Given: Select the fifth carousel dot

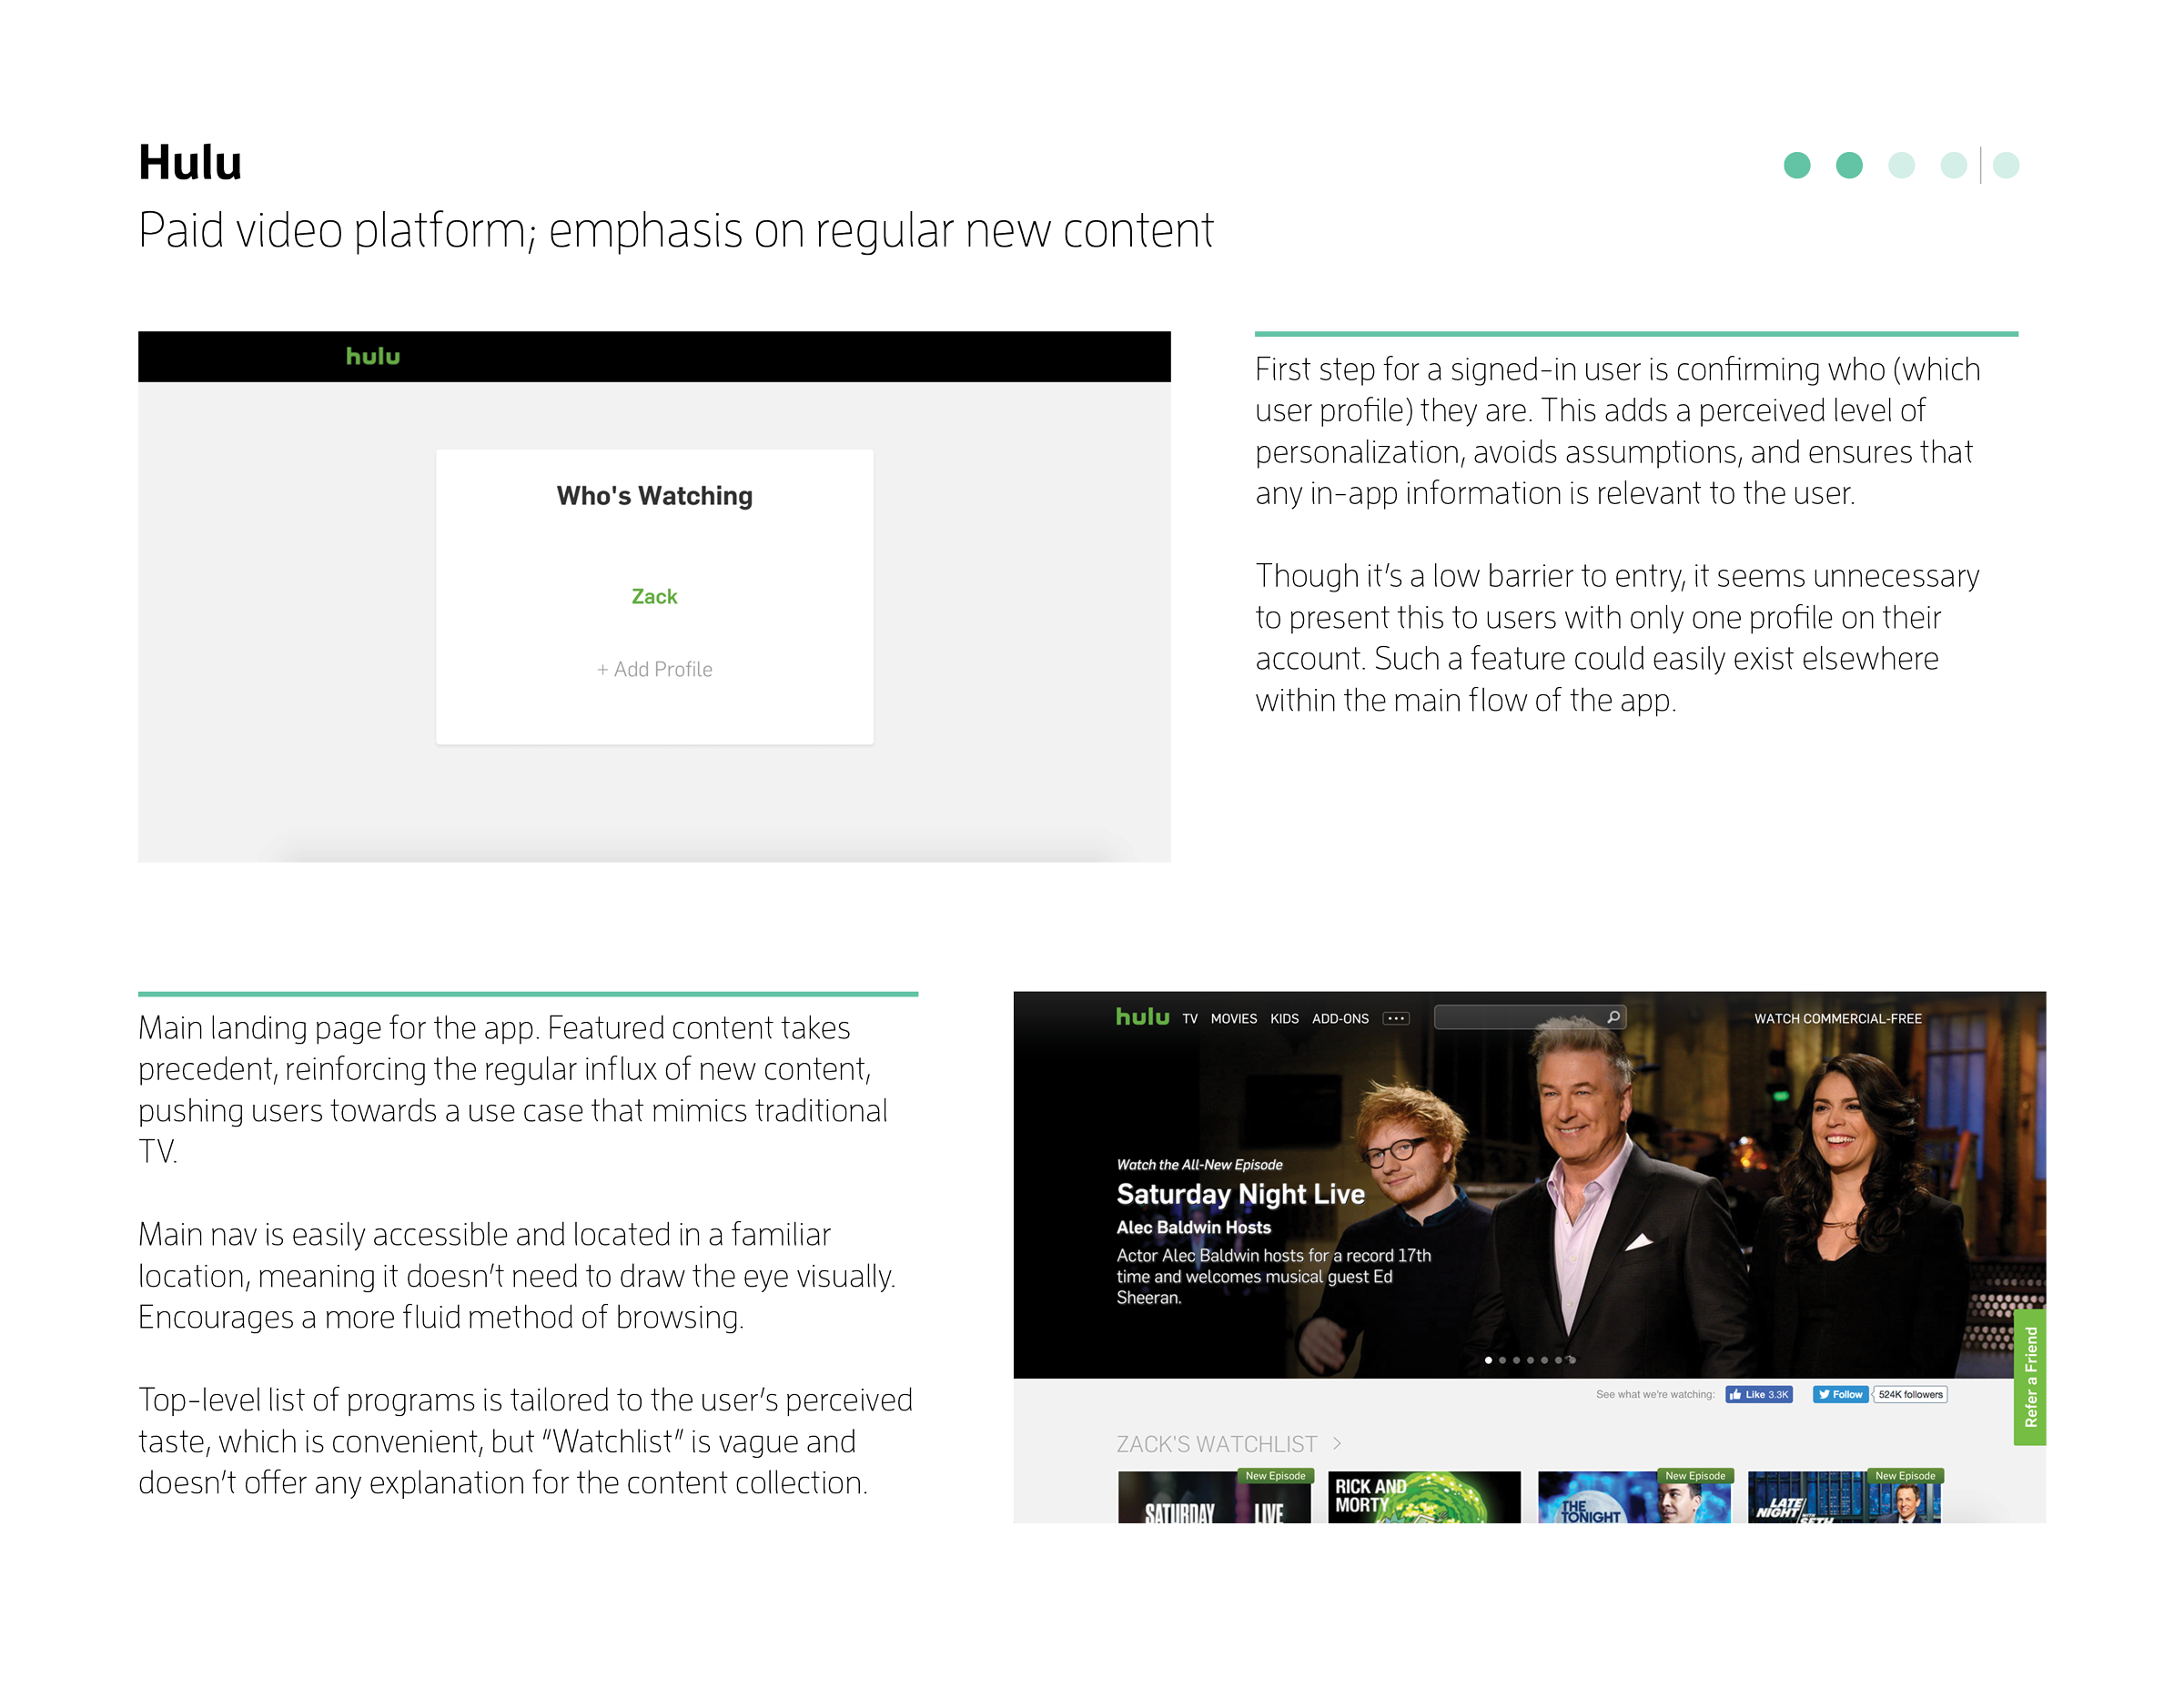Looking at the screenshot, I should pyautogui.click(x=1545, y=1361).
